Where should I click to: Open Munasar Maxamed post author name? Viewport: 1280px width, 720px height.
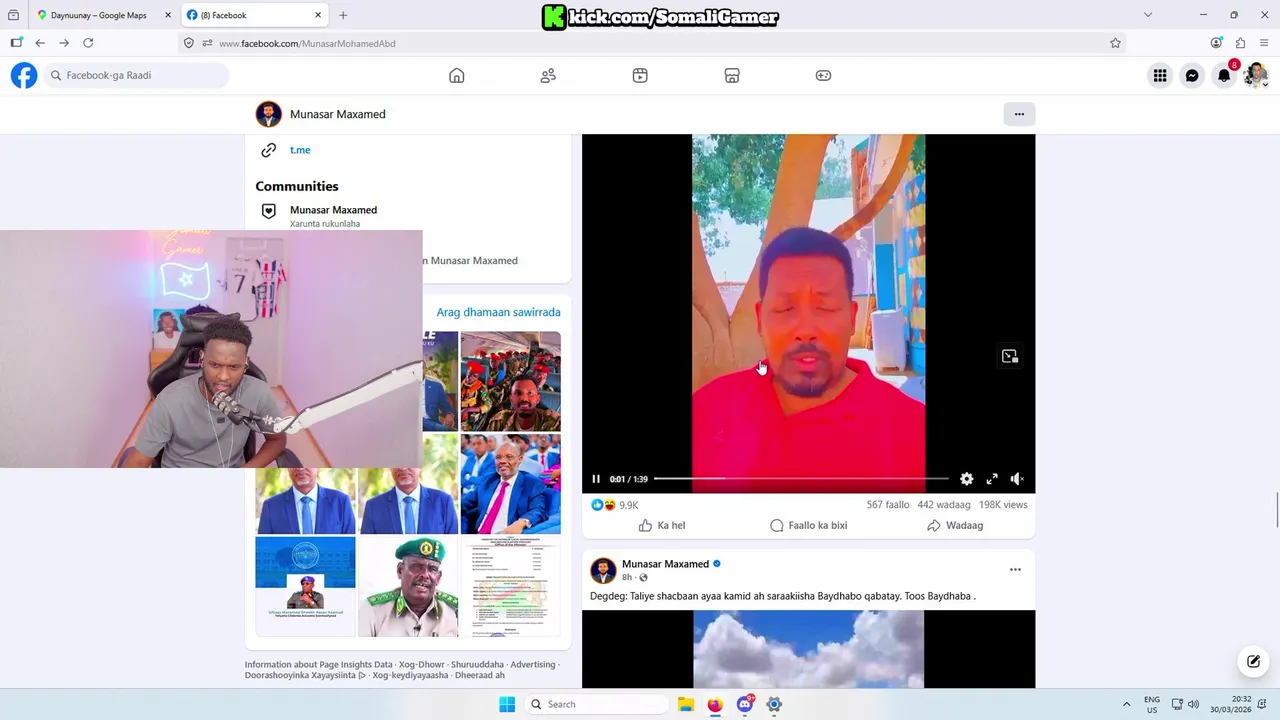[665, 564]
